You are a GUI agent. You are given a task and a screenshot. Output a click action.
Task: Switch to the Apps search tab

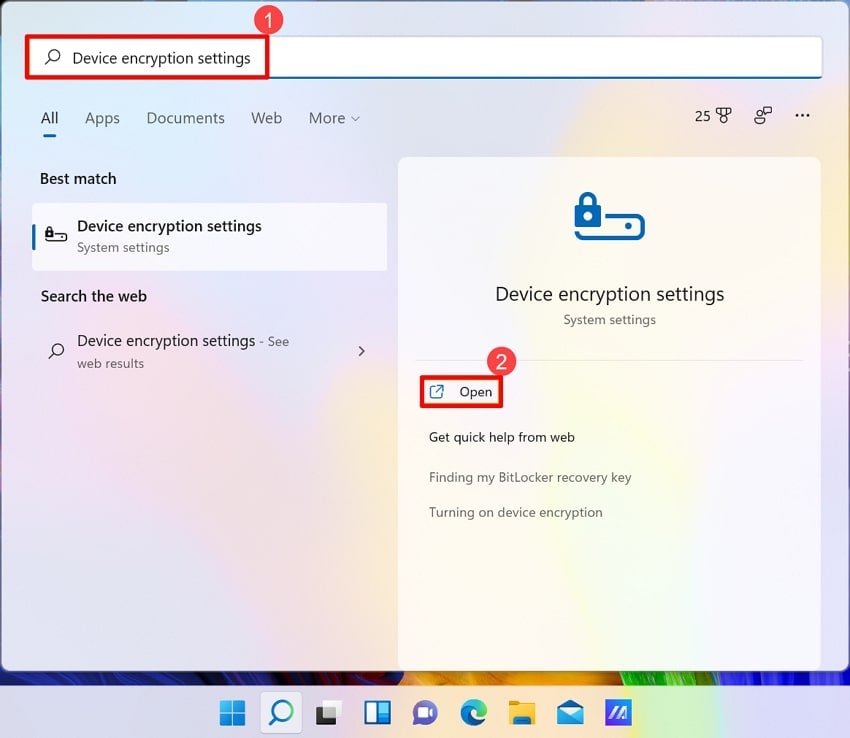[x=102, y=118]
